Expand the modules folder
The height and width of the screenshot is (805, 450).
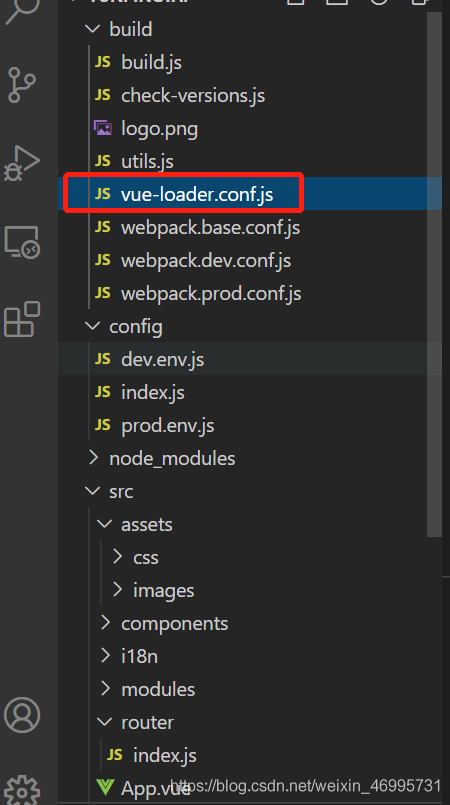[105, 688]
